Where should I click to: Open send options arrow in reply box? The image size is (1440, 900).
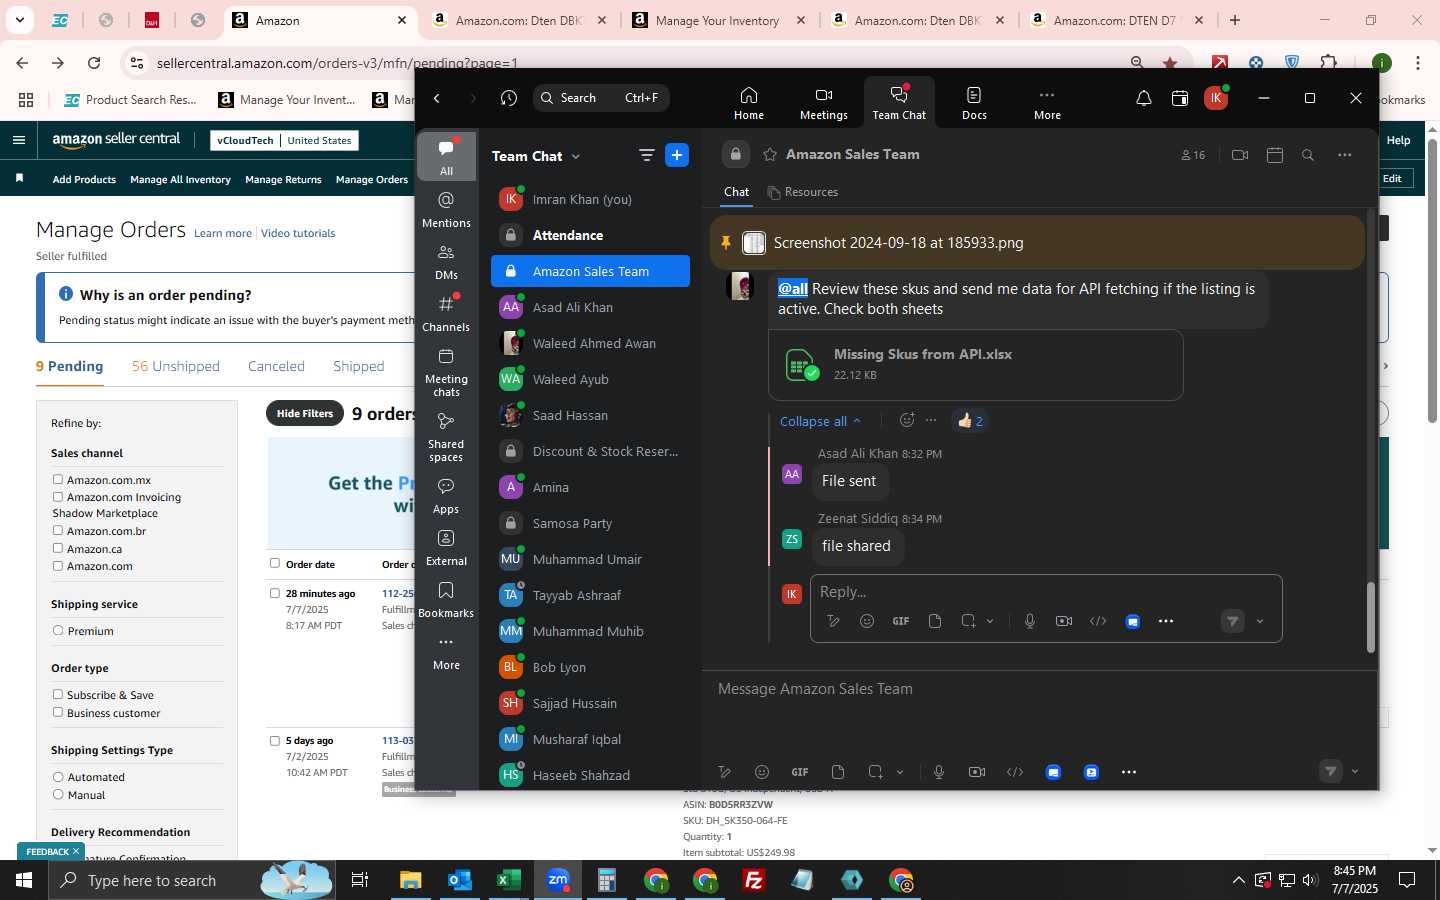(1260, 621)
